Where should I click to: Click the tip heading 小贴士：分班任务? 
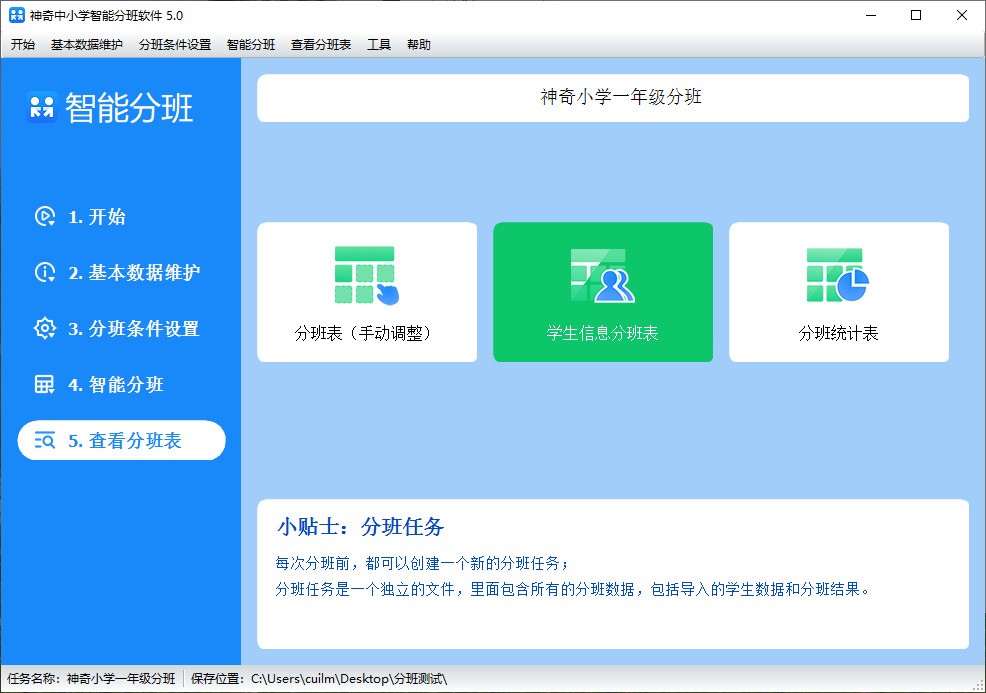click(360, 527)
